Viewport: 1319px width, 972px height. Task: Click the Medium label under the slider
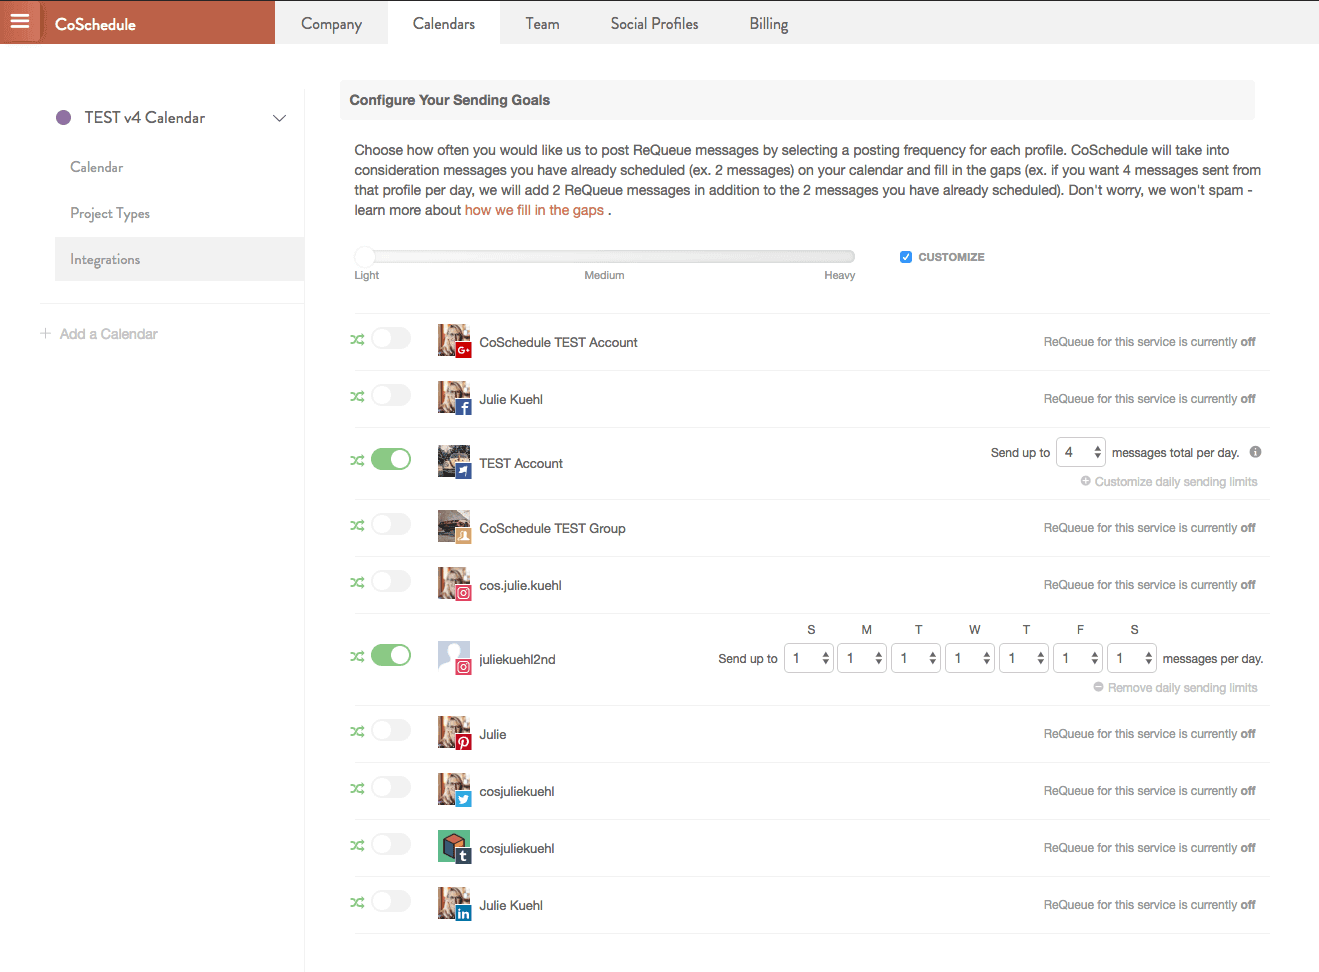604,275
